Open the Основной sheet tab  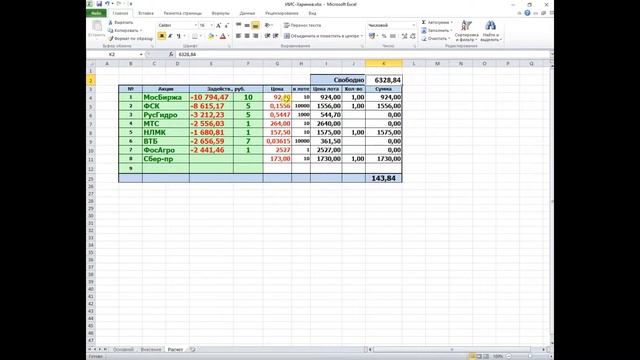click(x=123, y=349)
